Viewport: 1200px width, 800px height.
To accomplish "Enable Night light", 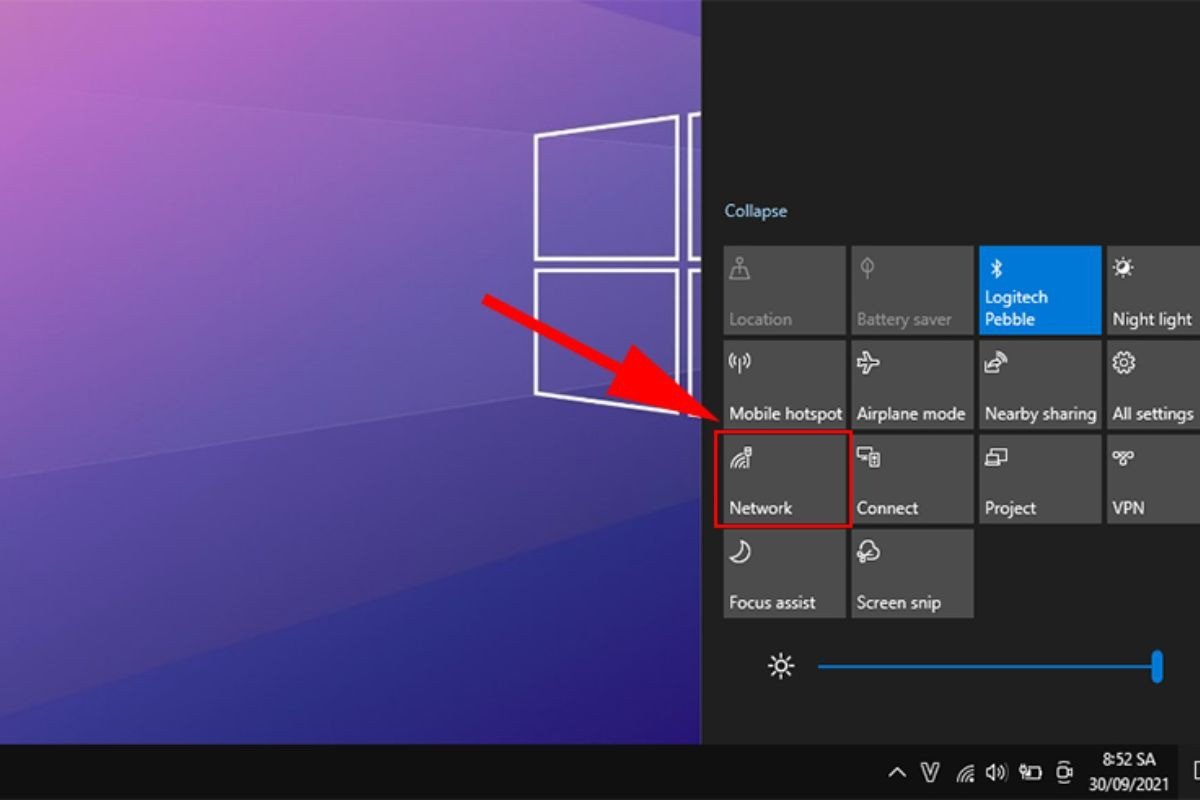I will point(1152,290).
